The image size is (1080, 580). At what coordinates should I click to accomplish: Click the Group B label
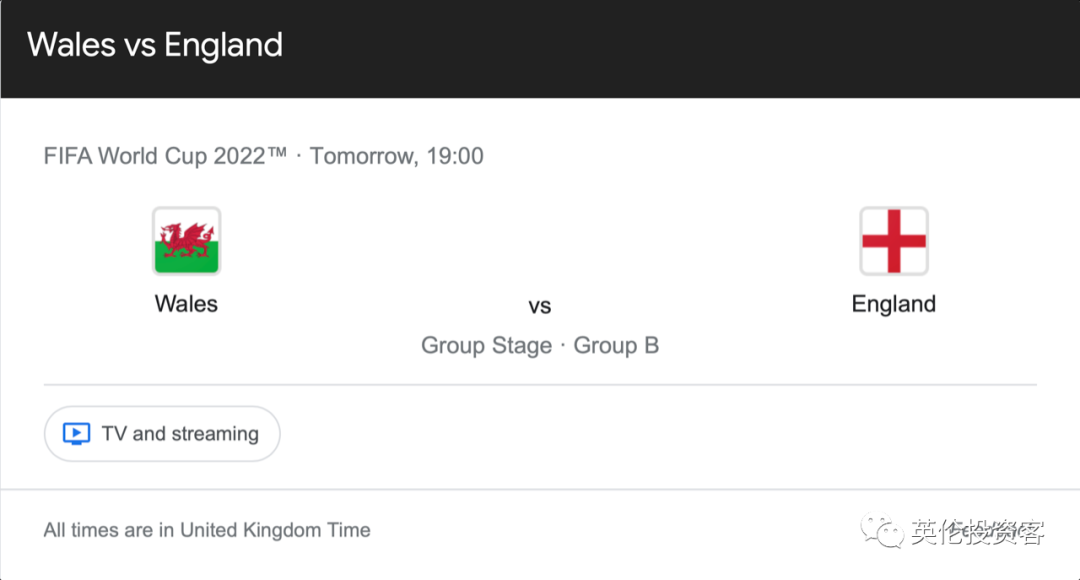pos(616,345)
